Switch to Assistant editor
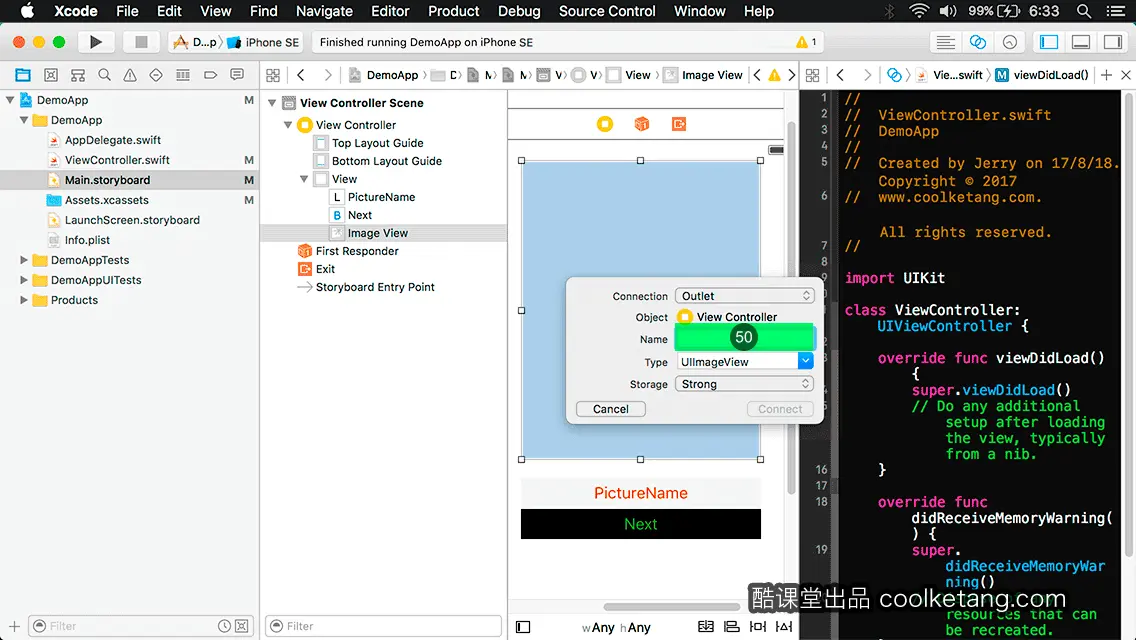The image size is (1136, 640). 977,42
